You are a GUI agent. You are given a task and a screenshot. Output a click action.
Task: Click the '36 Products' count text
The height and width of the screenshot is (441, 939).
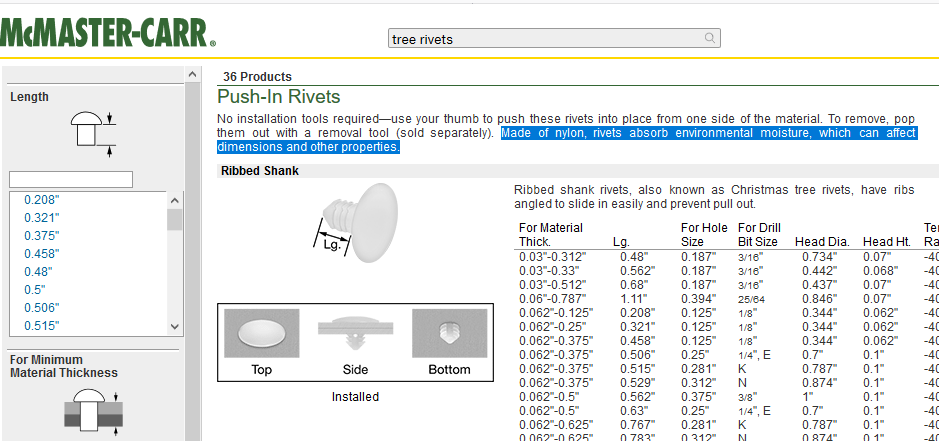pos(258,77)
